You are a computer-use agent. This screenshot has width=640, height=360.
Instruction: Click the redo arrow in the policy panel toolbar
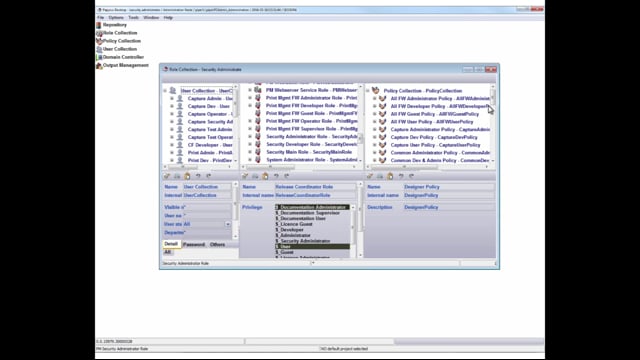tap(411, 176)
